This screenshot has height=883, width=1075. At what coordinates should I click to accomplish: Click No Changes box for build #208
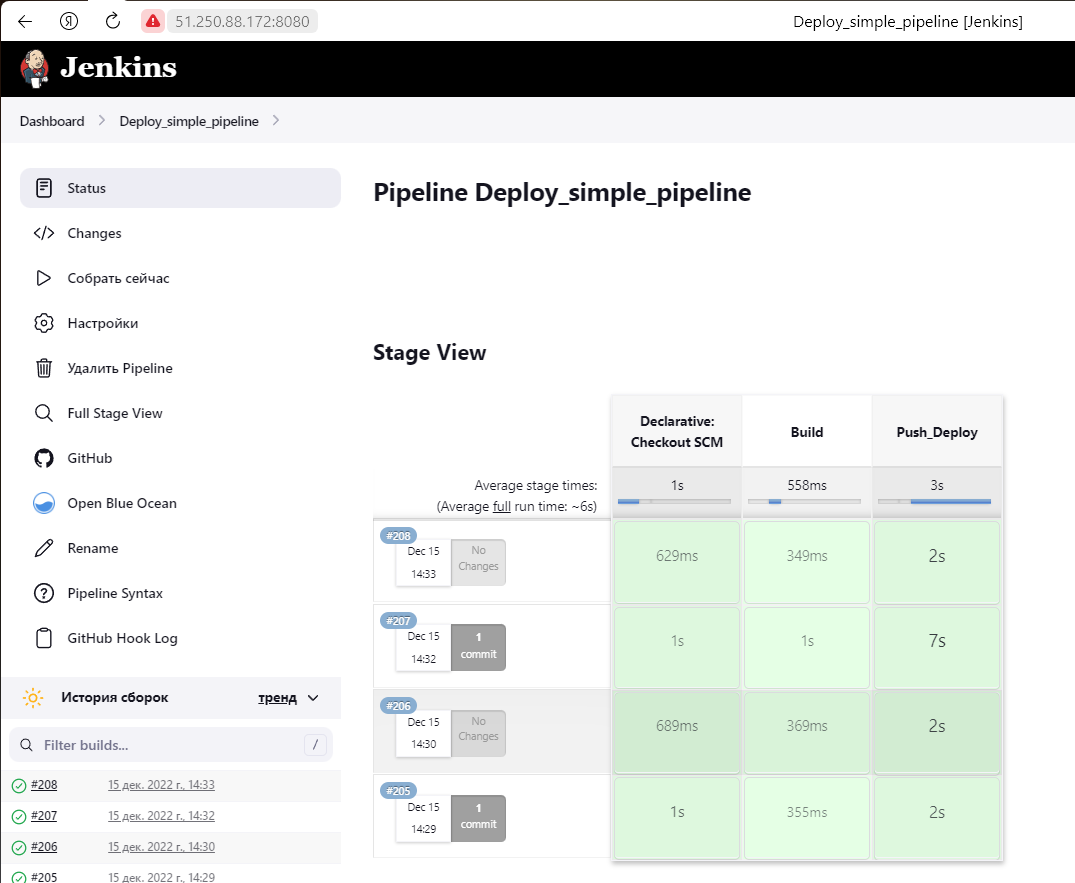coord(479,562)
